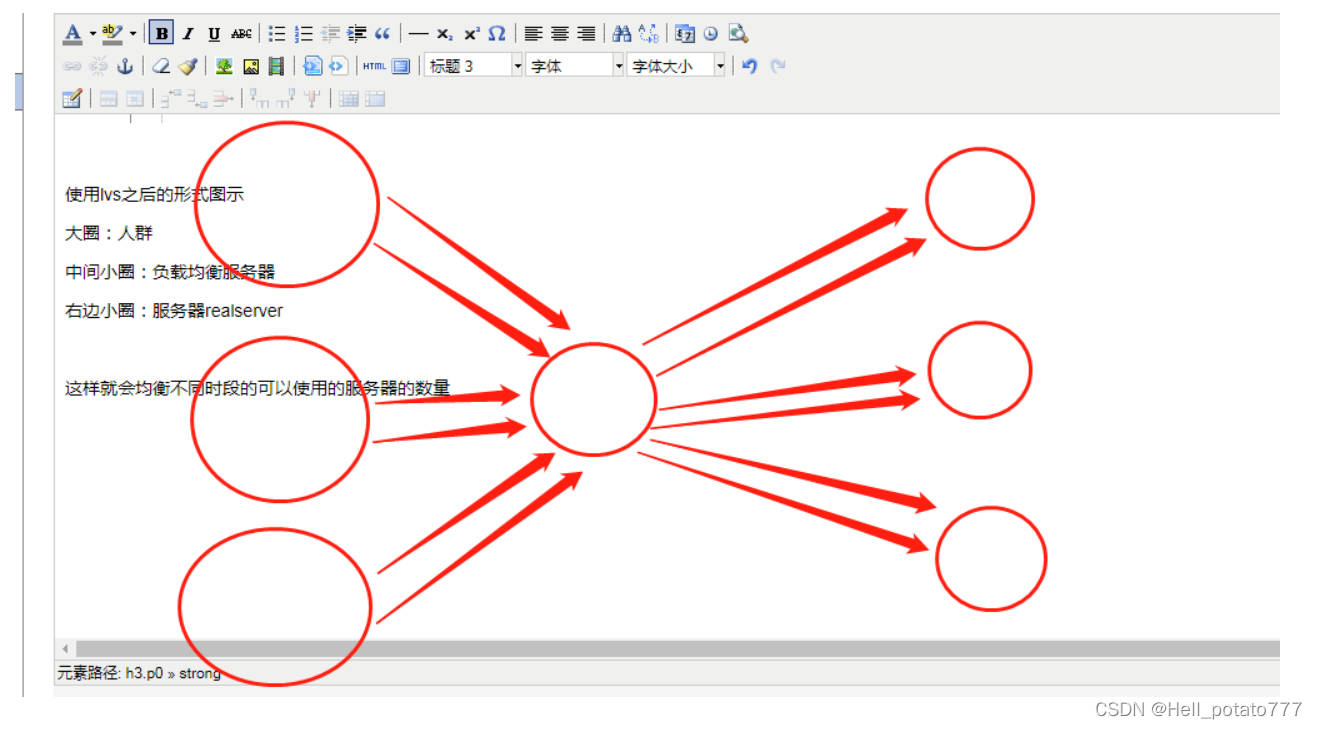The height and width of the screenshot is (729, 1317).
Task: Click the line 右边小圈：服务器realserver
Action: [x=174, y=311]
